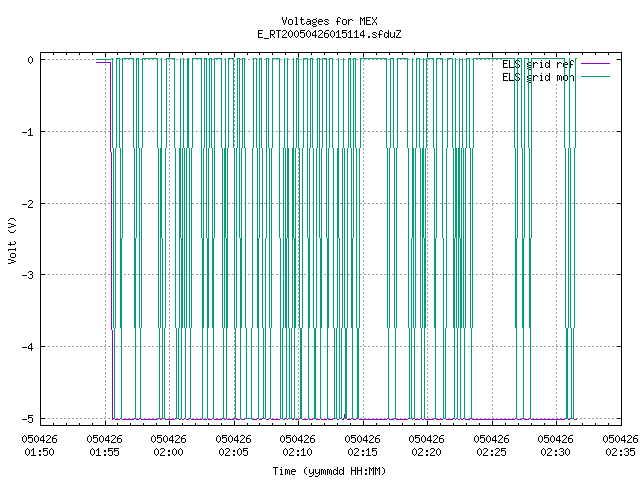The width and height of the screenshot is (640, 480).
Task: Click the y-axis tick label 0
Action: pos(31,60)
